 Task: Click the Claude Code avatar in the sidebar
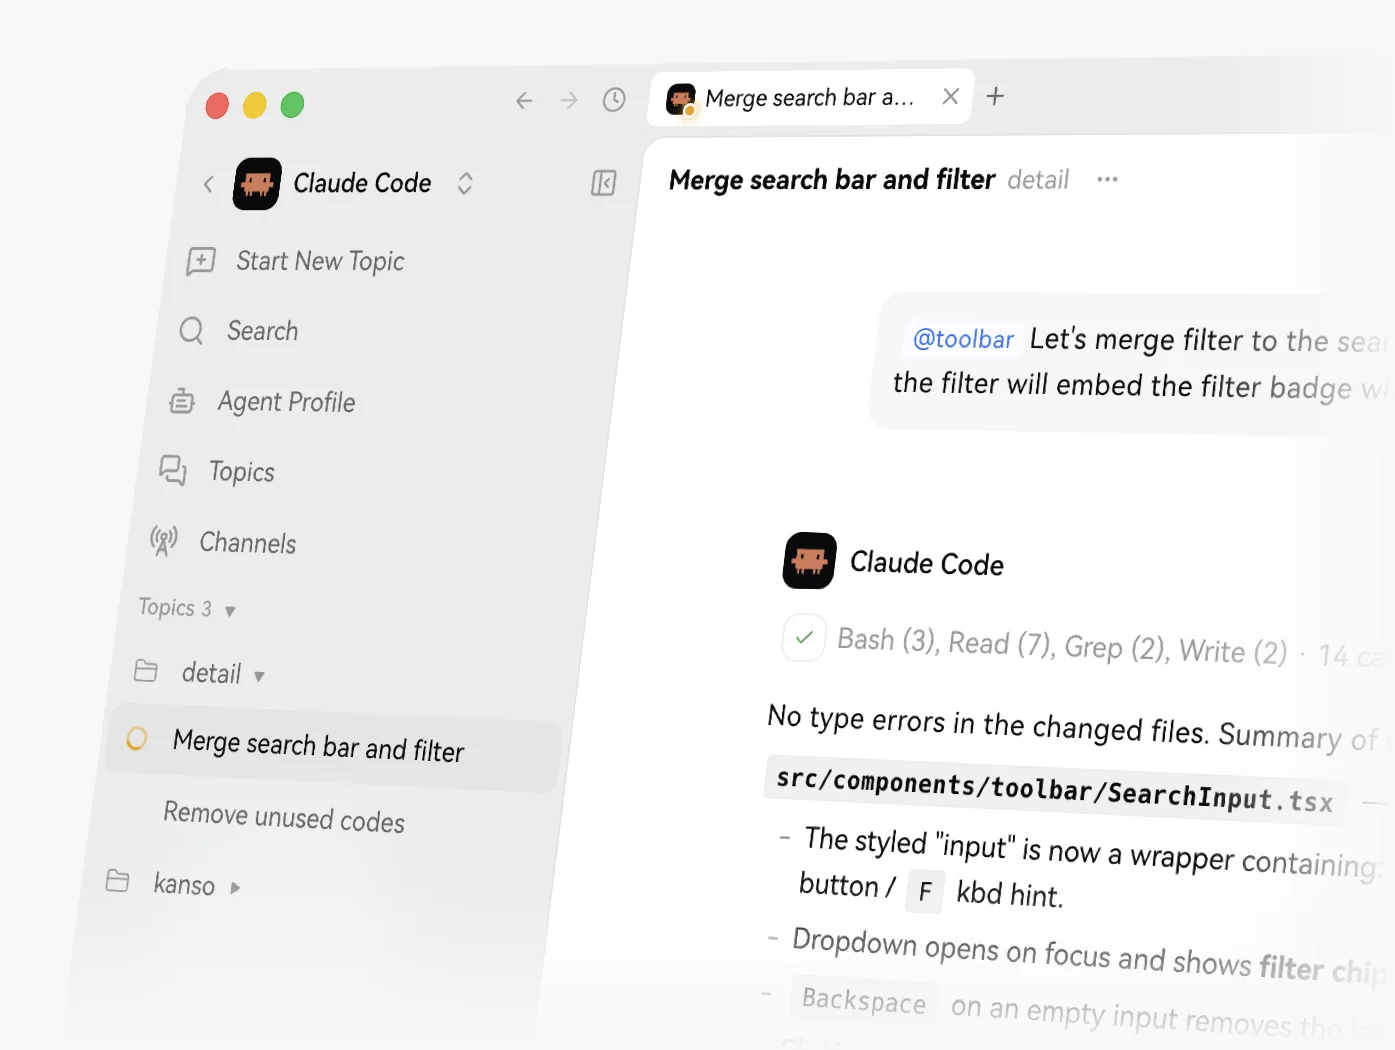pos(257,184)
